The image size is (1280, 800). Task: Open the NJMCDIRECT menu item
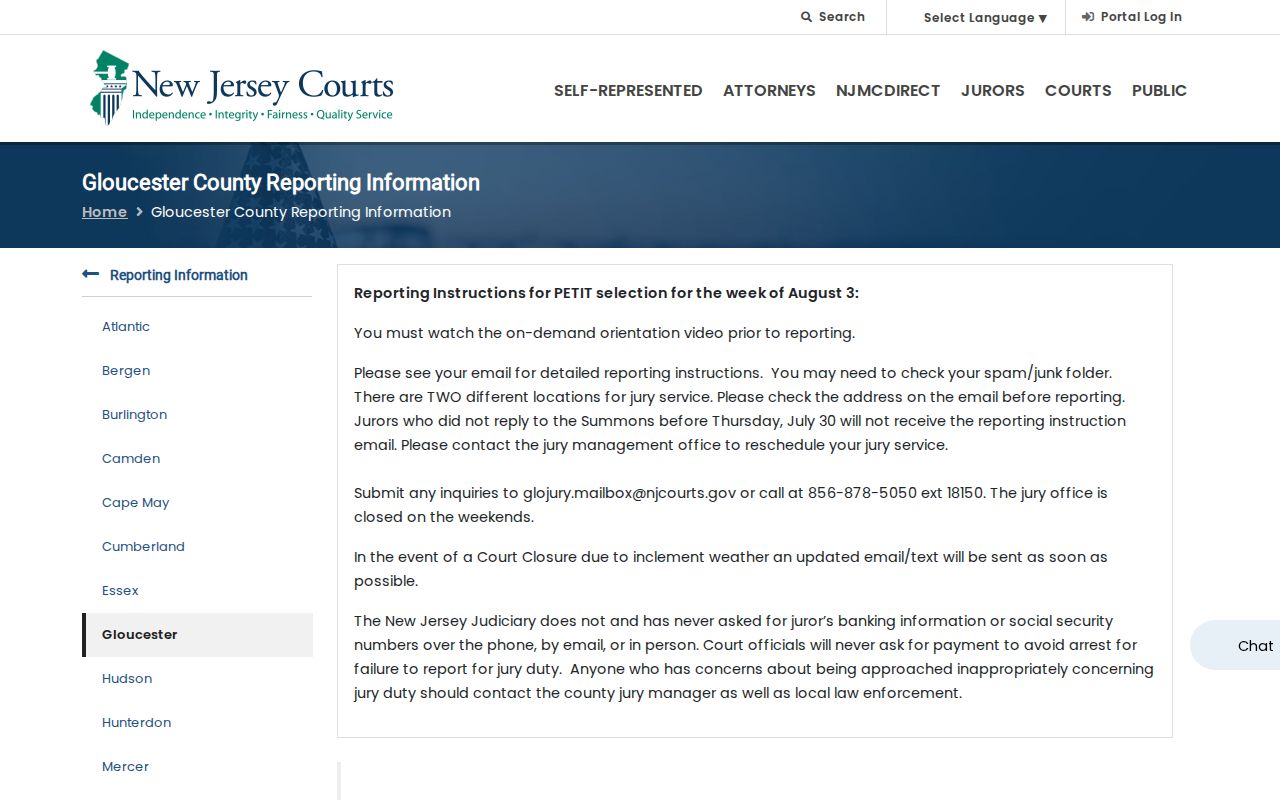pyautogui.click(x=888, y=90)
